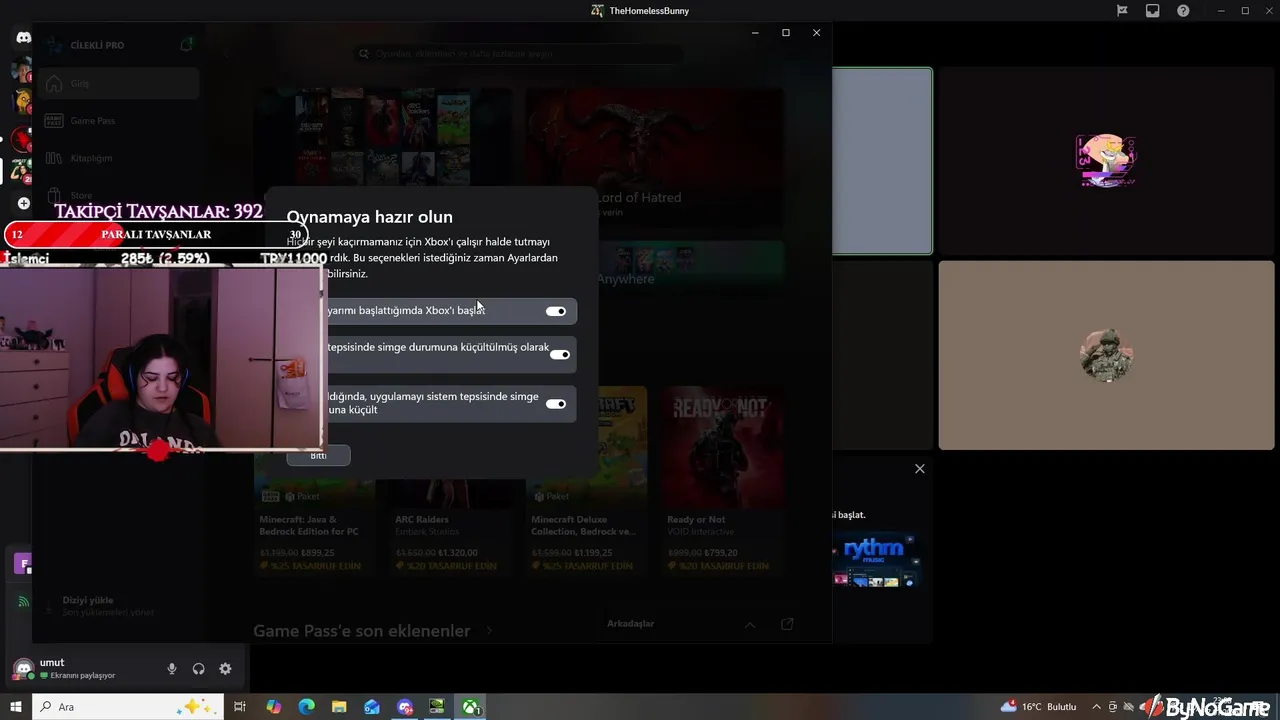Open the Ready or Not game card

coord(723,481)
